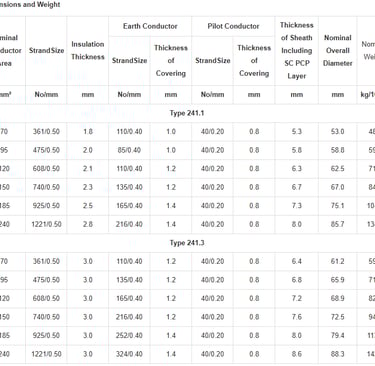The height and width of the screenshot is (366, 375).
Task: Click the insulation thickness value 2.0
Action: [x=88, y=150]
